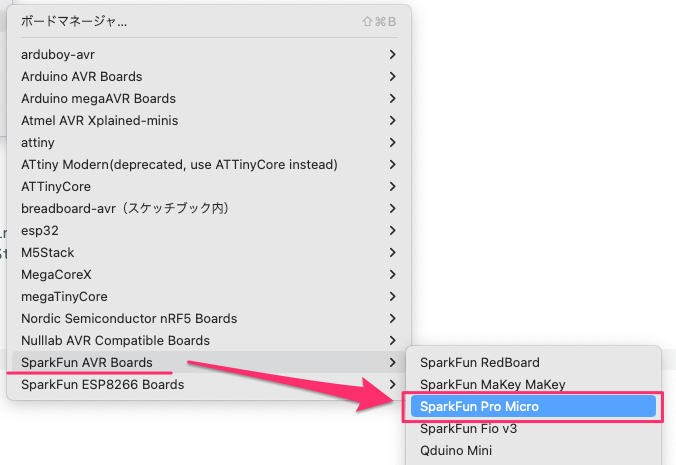Click the SparkFun AVR Boards entry
The height and width of the screenshot is (465, 676).
click(87, 362)
